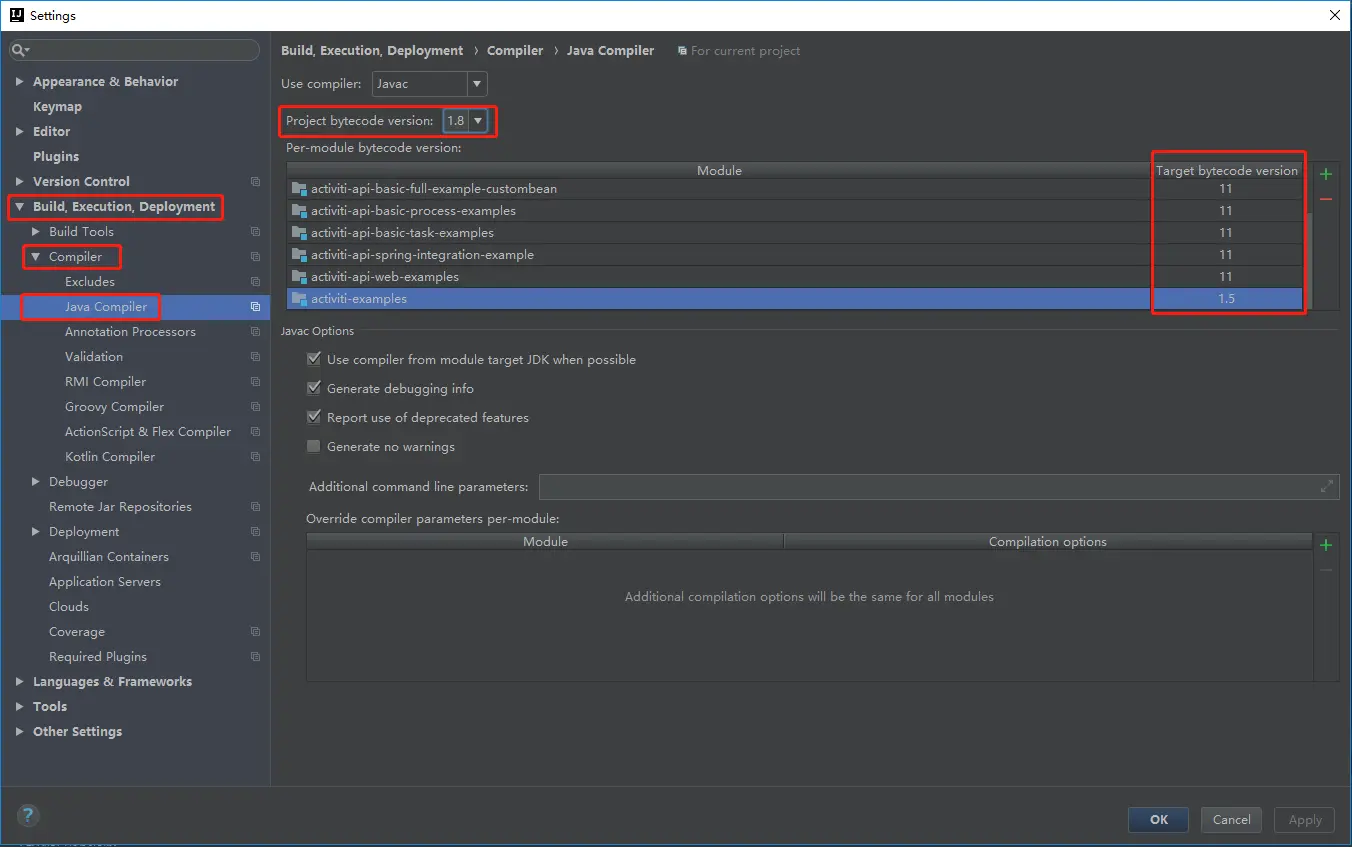Expand the Tools section arrow
This screenshot has height=847, width=1352.
point(19,707)
